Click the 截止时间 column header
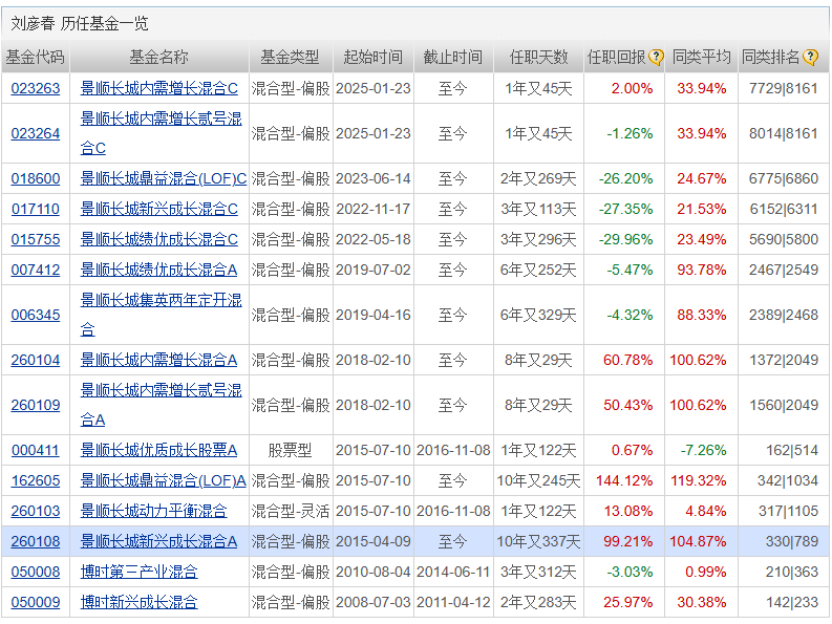This screenshot has width=832, height=624. [x=454, y=57]
